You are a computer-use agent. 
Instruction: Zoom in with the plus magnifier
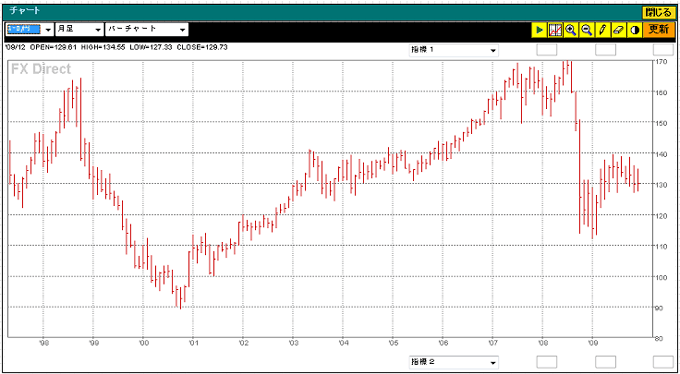coord(571,30)
